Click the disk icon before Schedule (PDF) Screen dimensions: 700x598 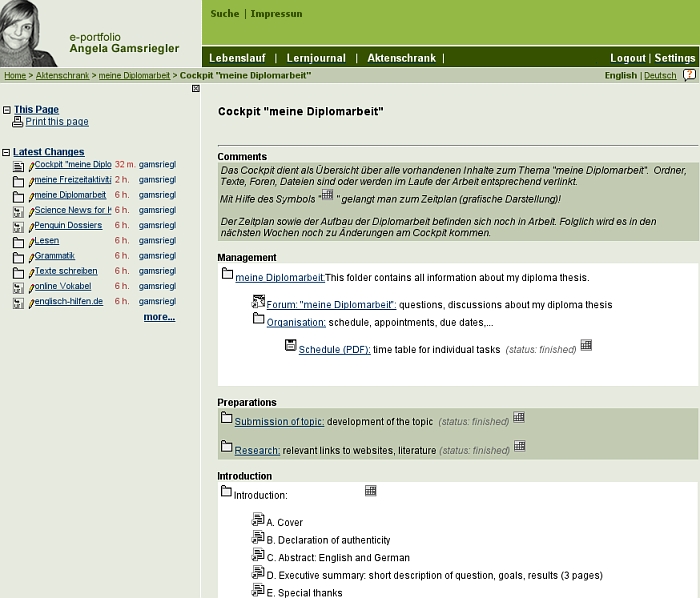pos(290,346)
